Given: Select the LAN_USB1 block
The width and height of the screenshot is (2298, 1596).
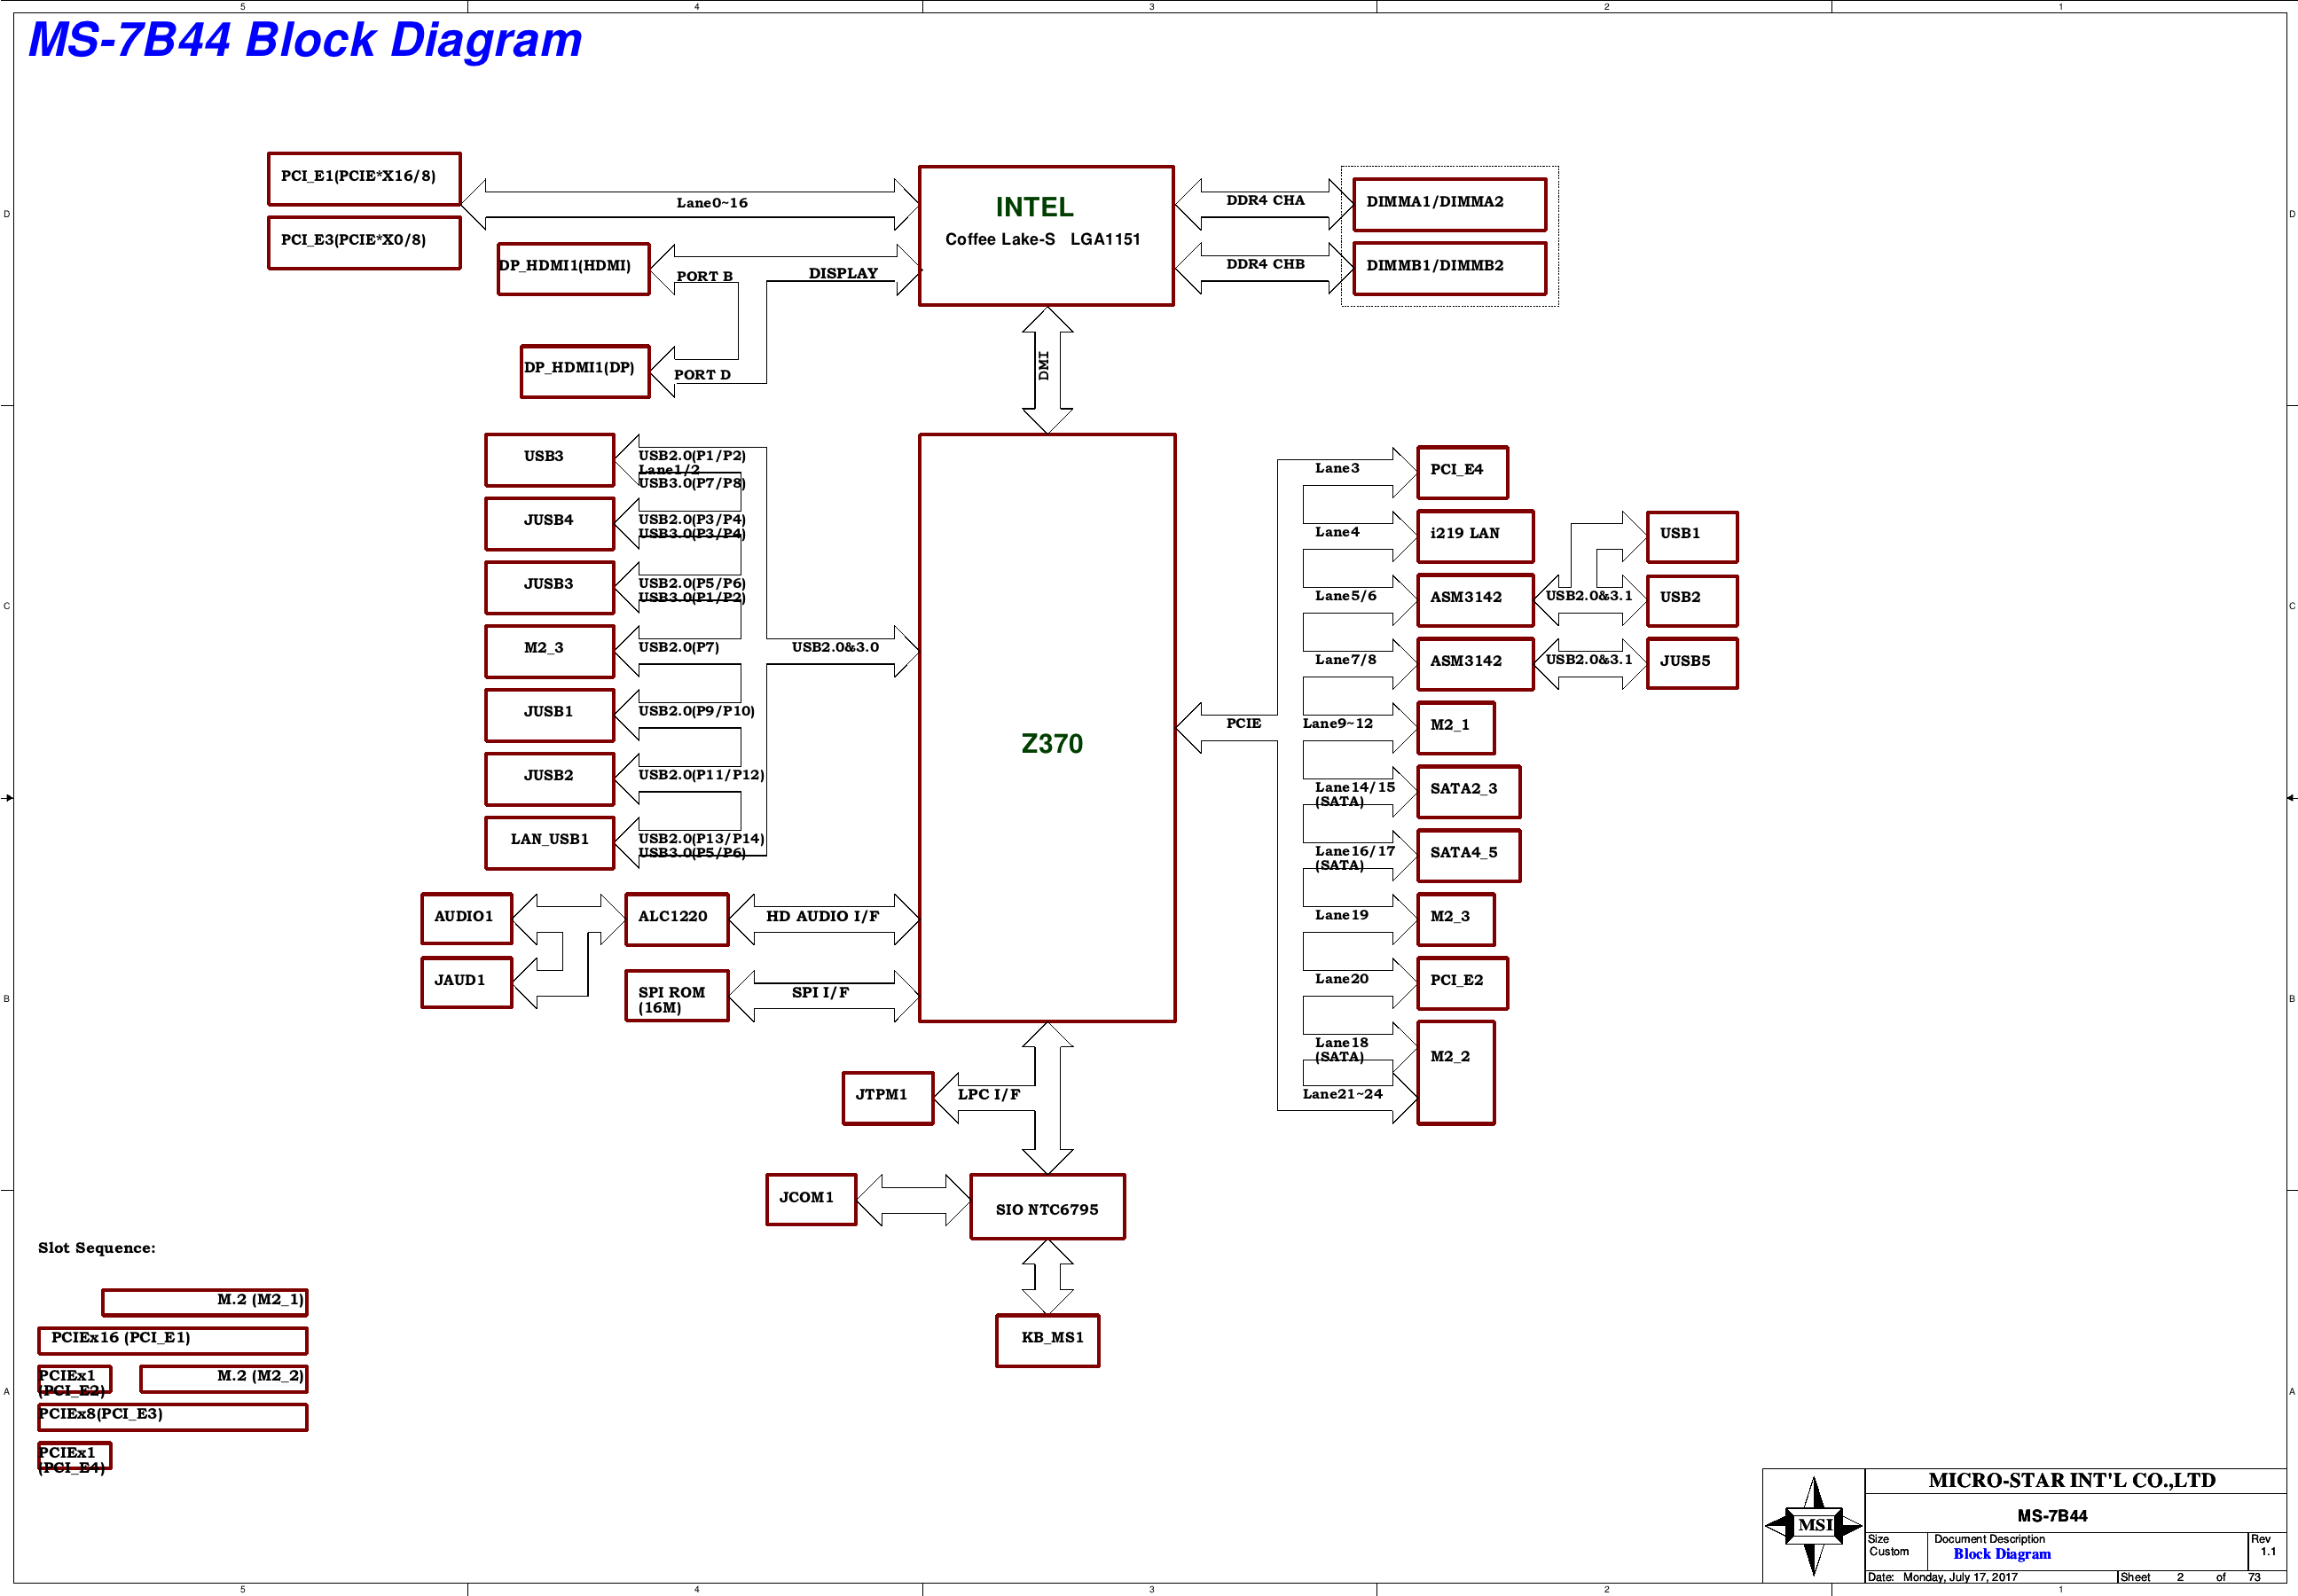Looking at the screenshot, I should (549, 843).
